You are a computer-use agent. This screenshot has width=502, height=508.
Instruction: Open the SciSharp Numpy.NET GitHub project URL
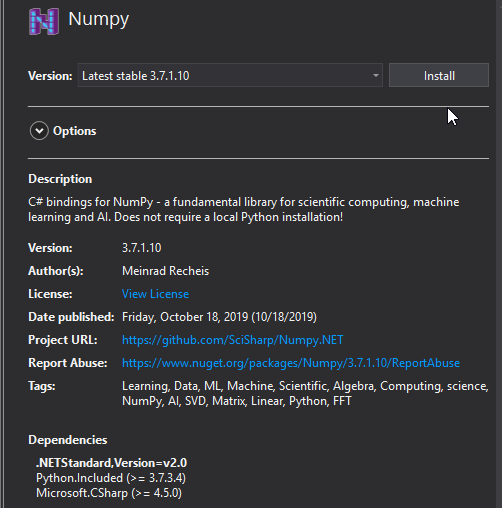(x=233, y=340)
